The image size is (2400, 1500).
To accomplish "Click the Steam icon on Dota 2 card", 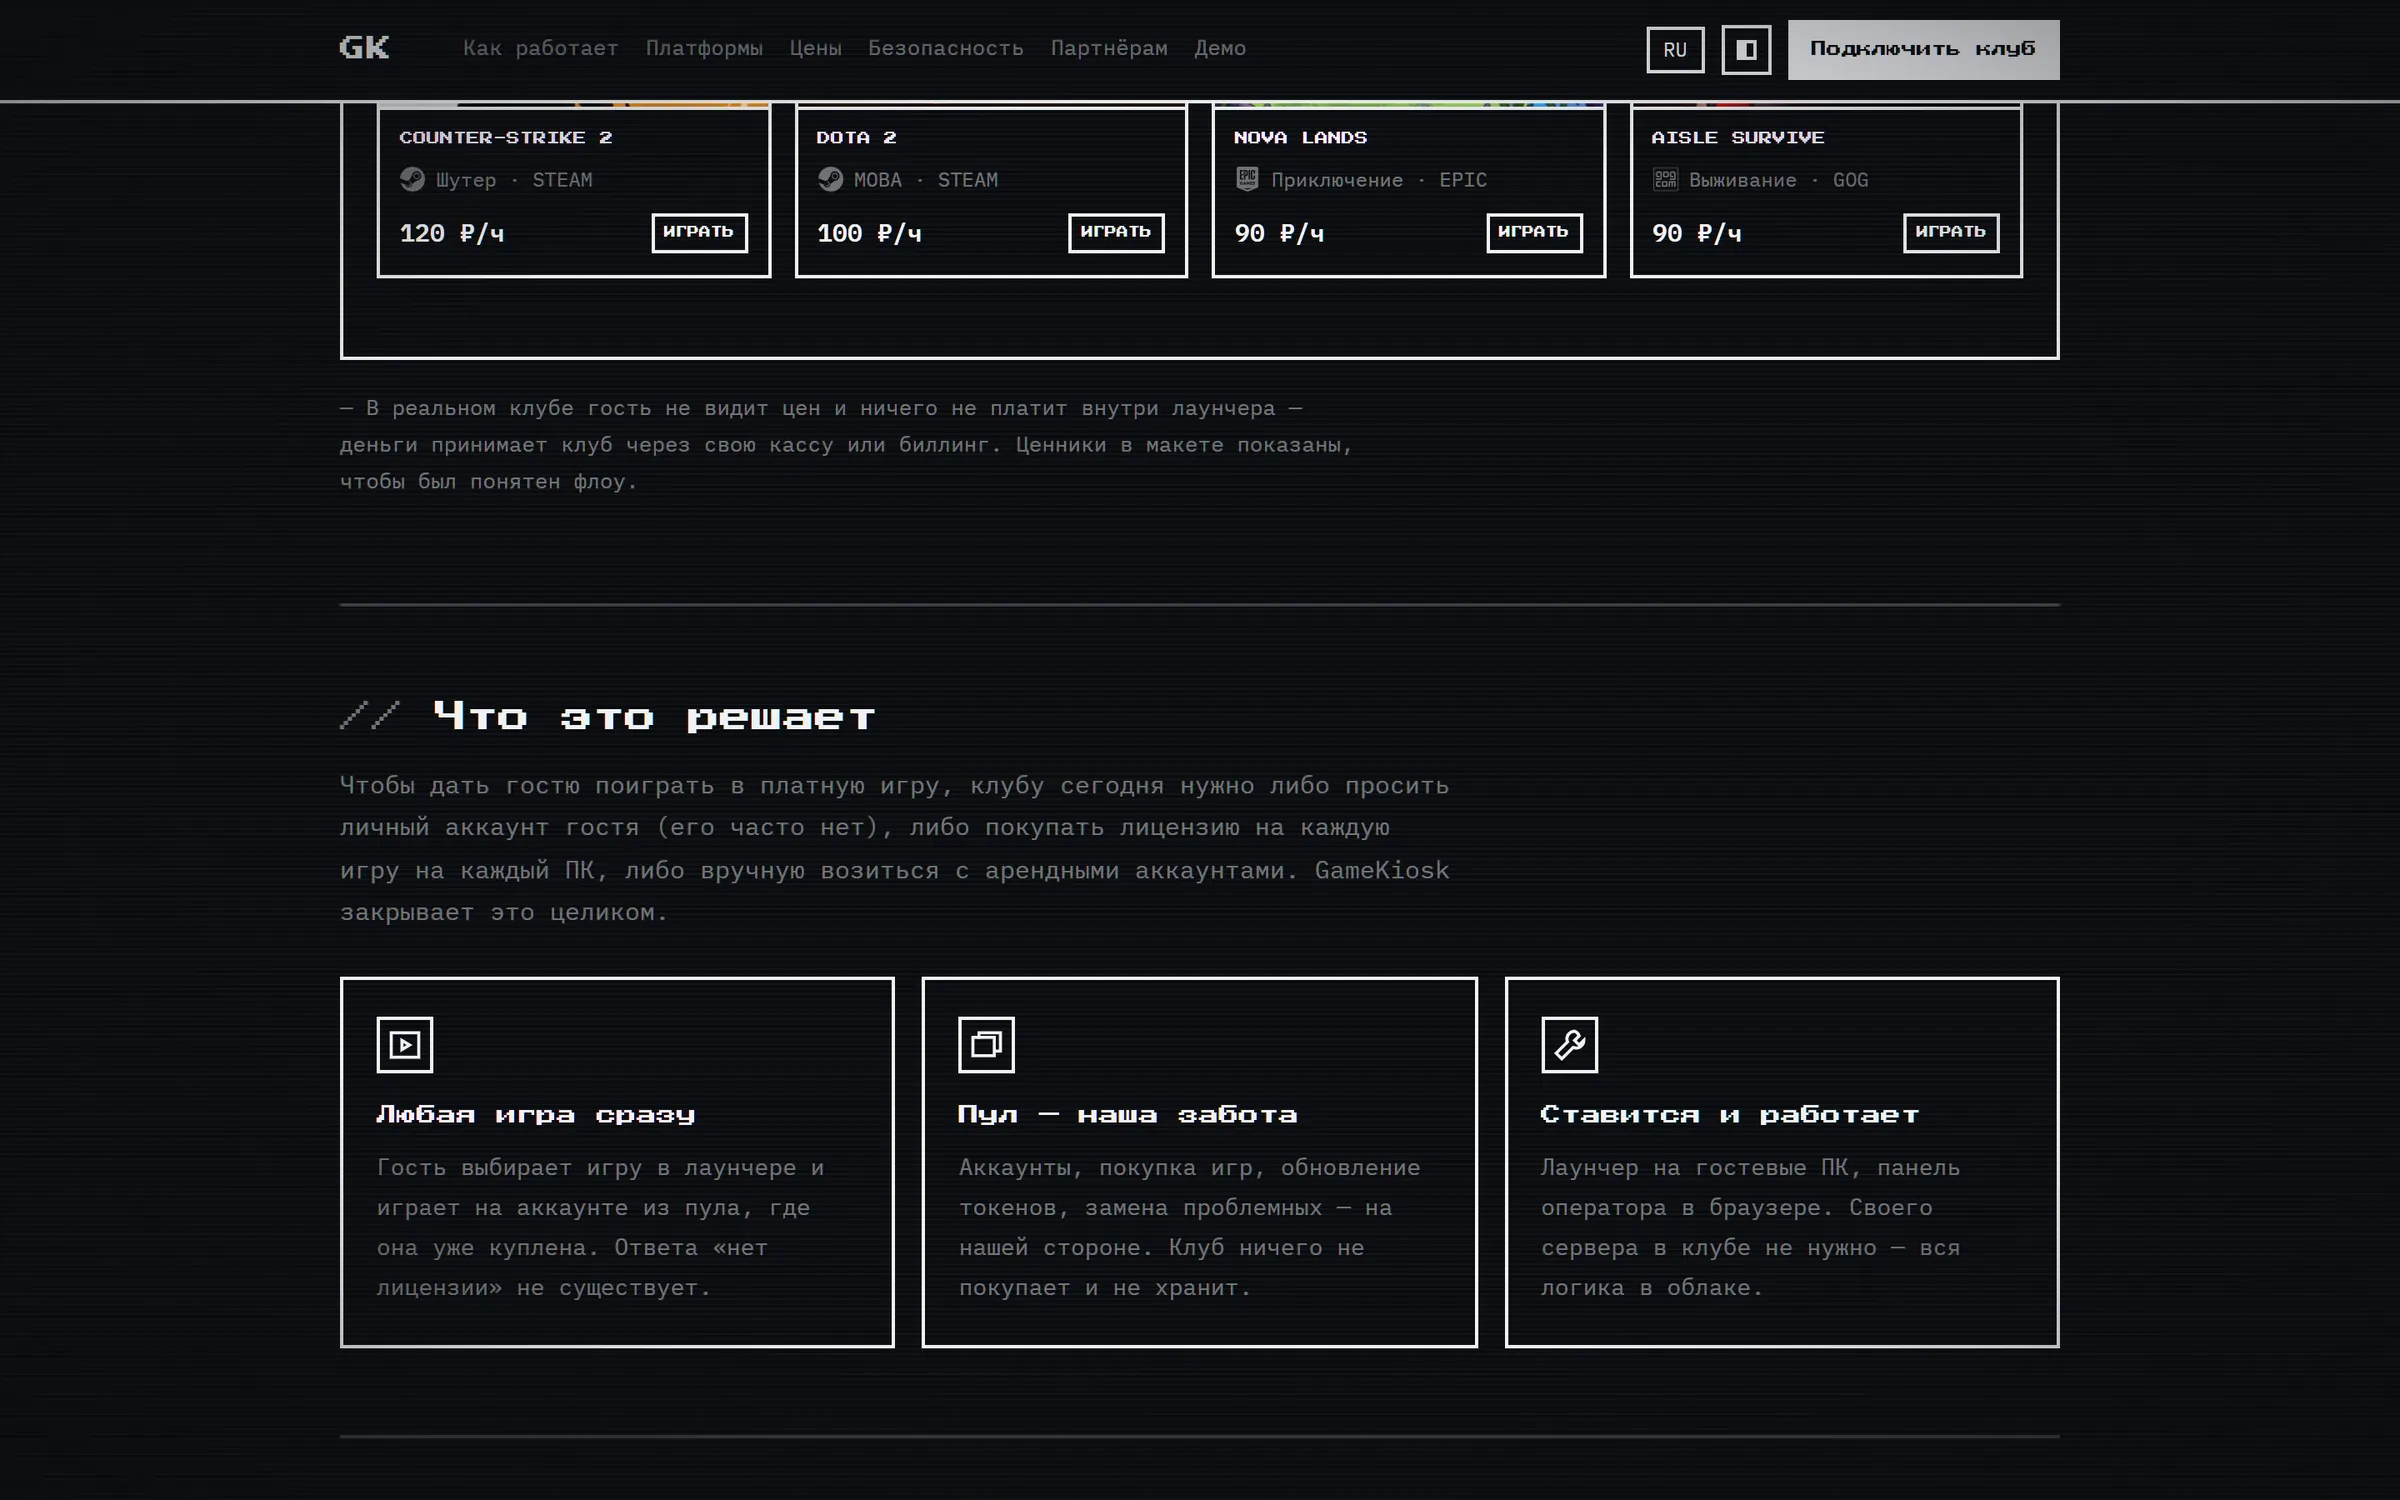I will pos(830,179).
